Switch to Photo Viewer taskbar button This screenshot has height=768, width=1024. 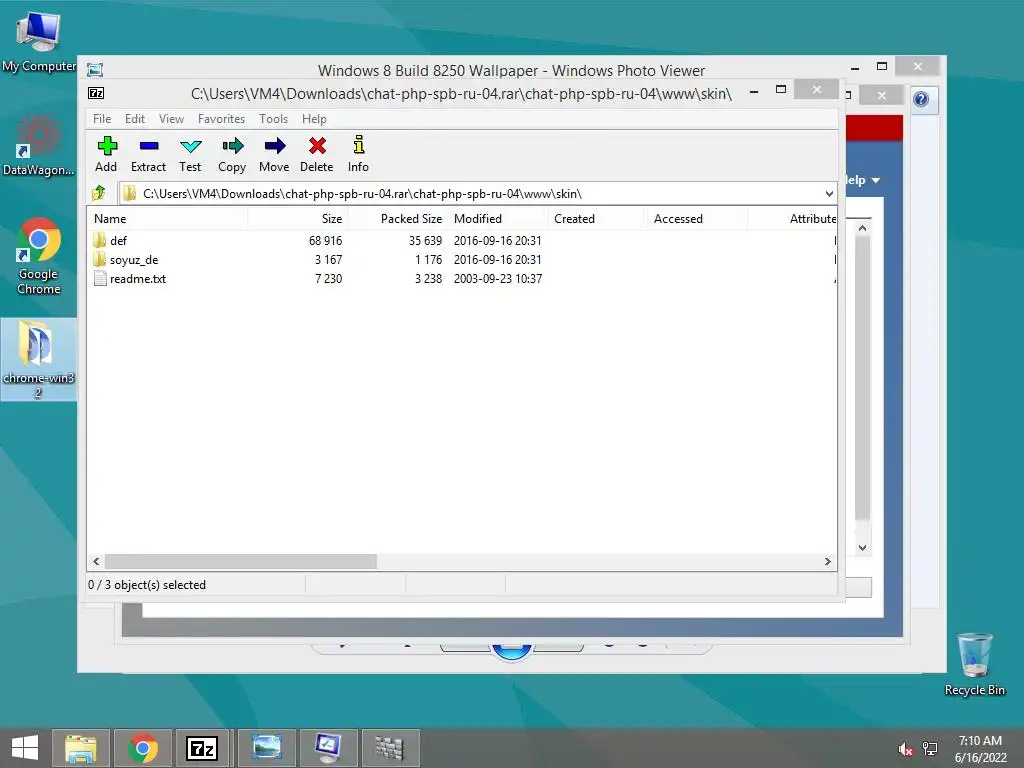pyautogui.click(x=266, y=748)
